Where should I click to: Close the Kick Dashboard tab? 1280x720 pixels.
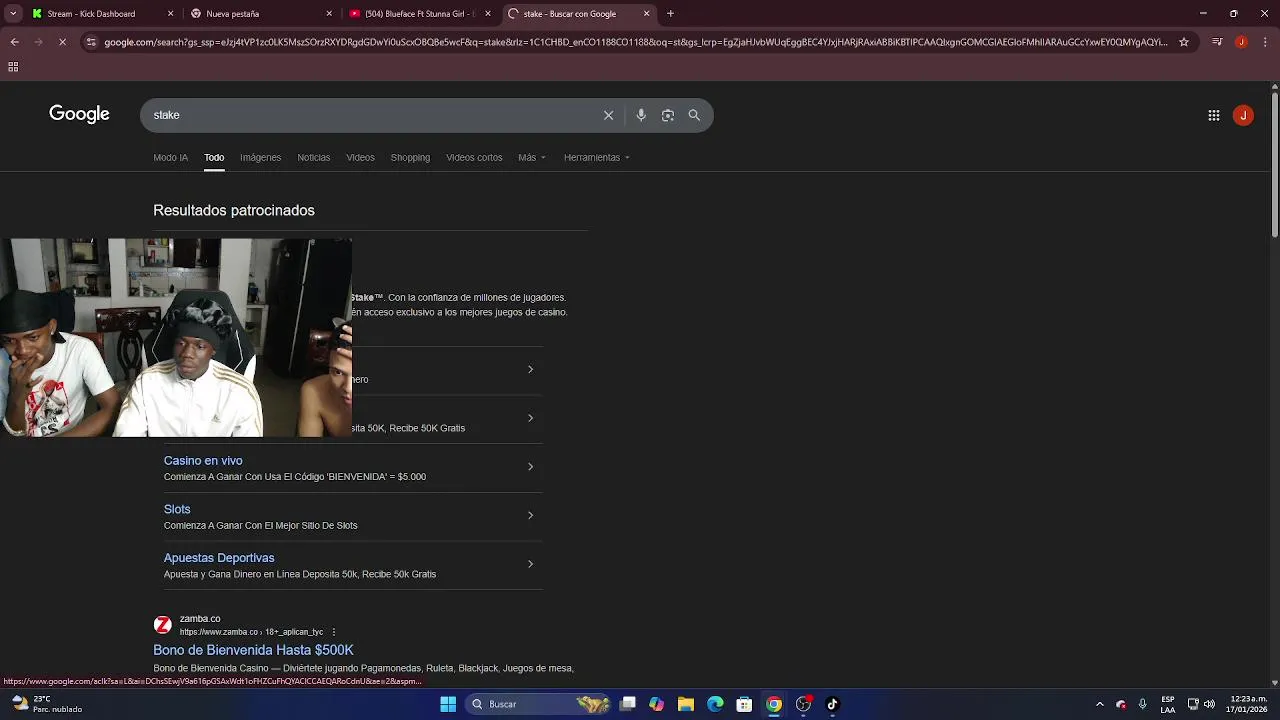point(170,14)
